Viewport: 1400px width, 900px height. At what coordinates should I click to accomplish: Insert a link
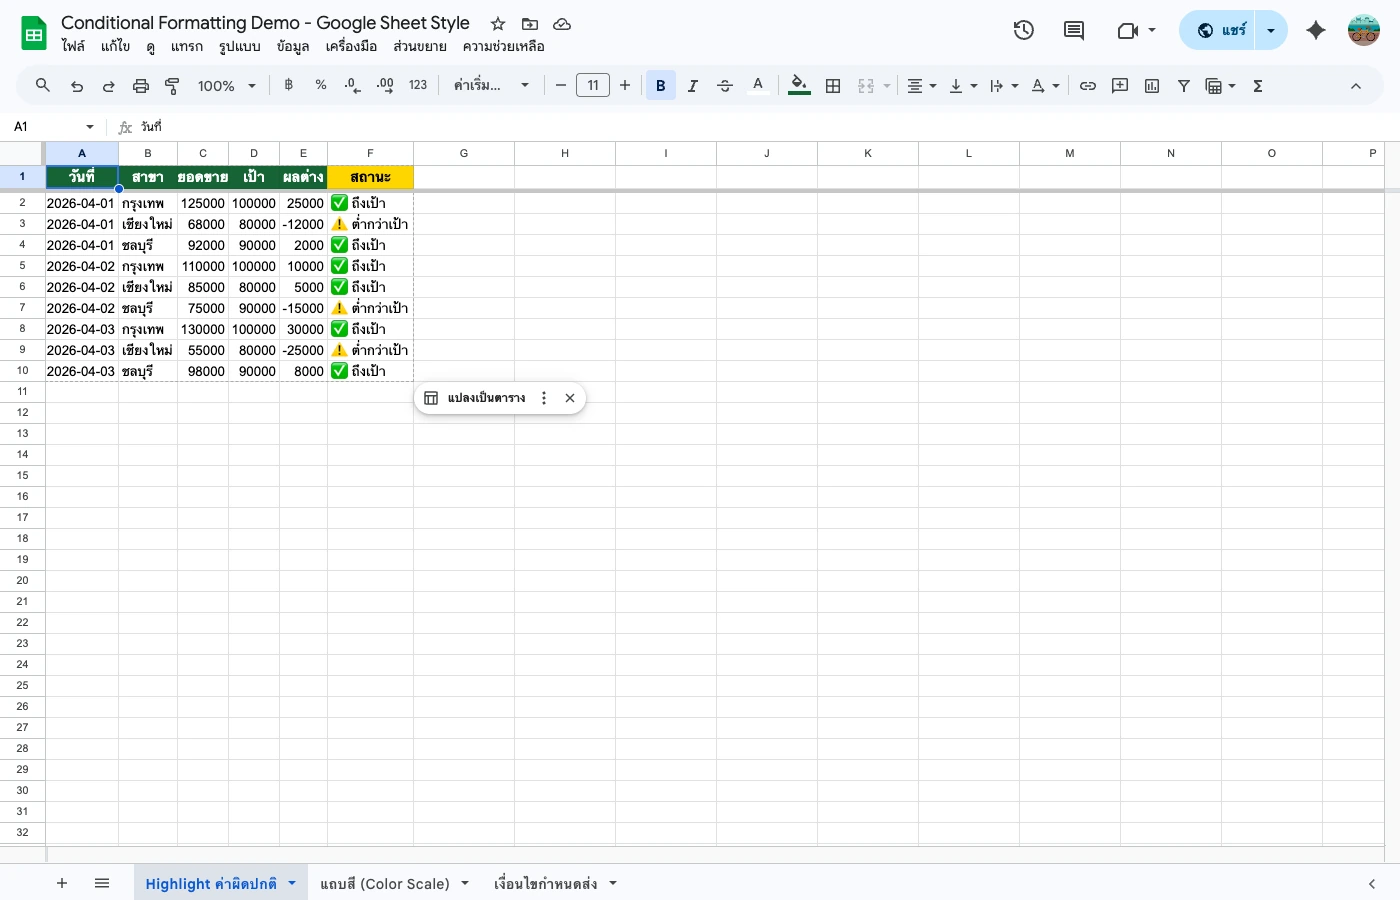coord(1088,85)
